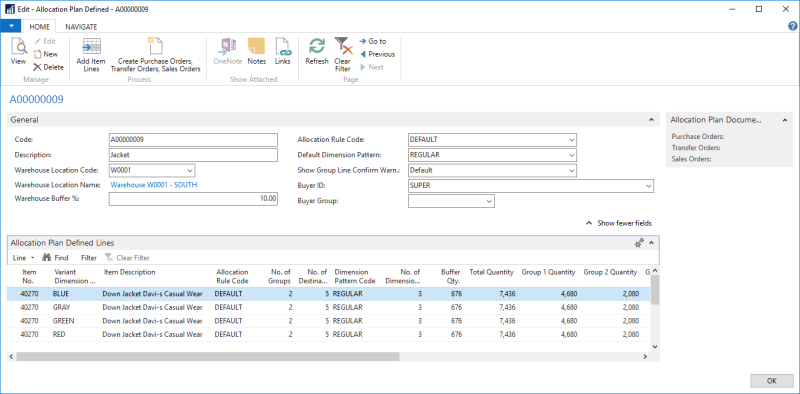
Task: Select the BLUE variant row
Action: coord(328,294)
